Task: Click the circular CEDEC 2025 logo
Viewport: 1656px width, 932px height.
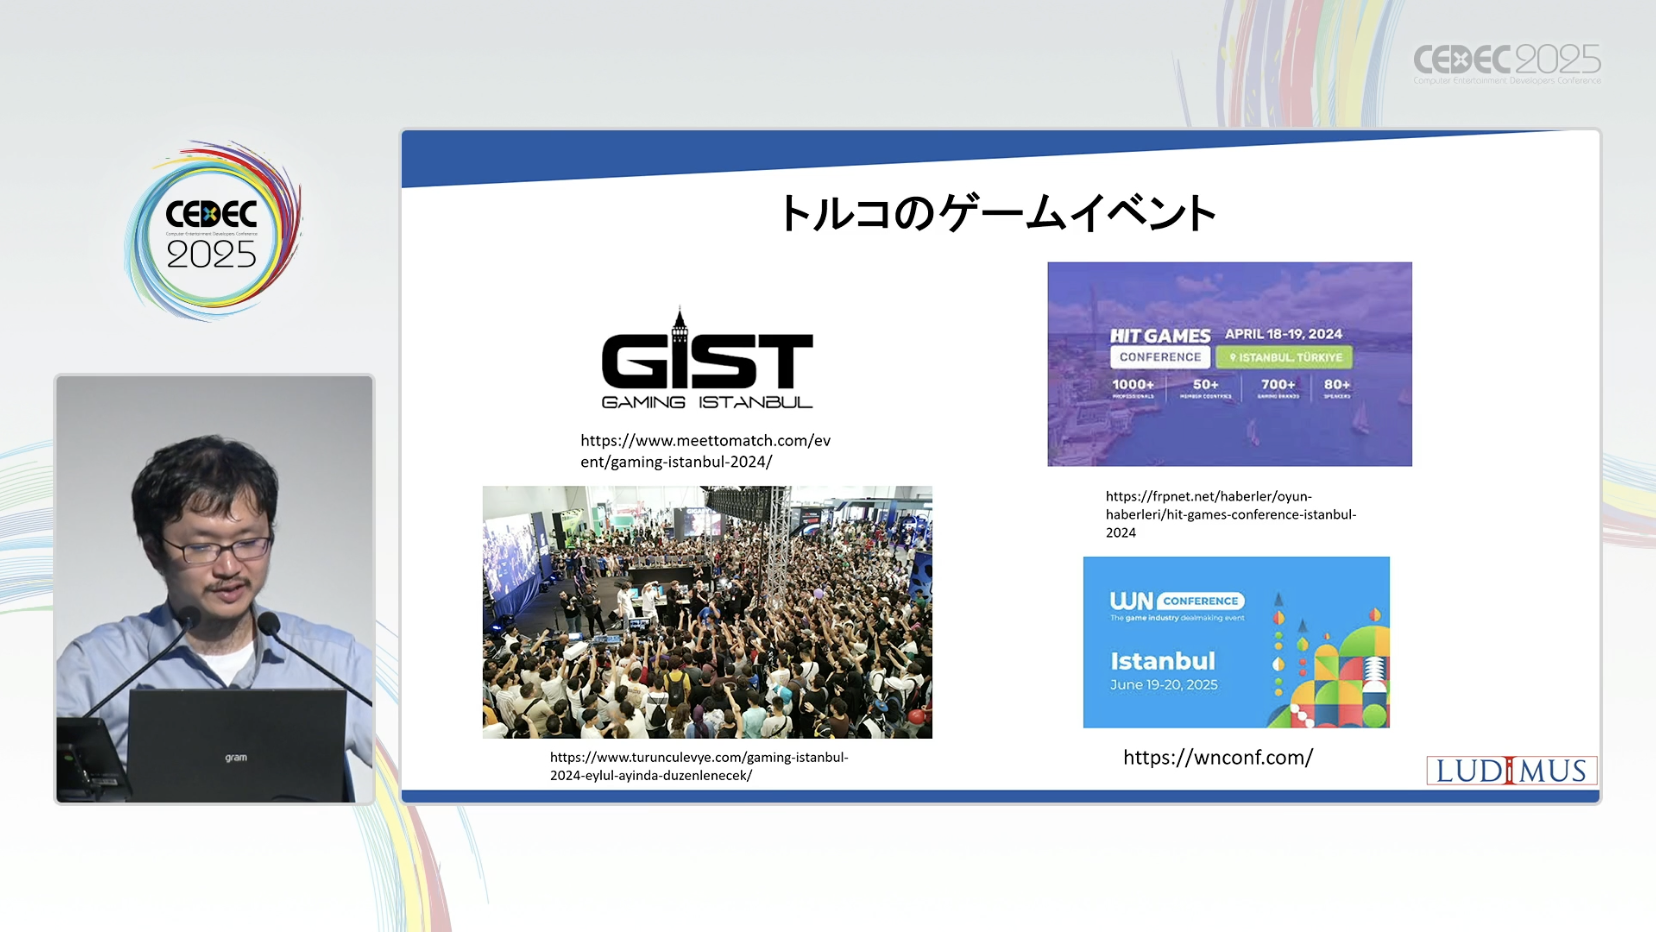Action: 212,232
